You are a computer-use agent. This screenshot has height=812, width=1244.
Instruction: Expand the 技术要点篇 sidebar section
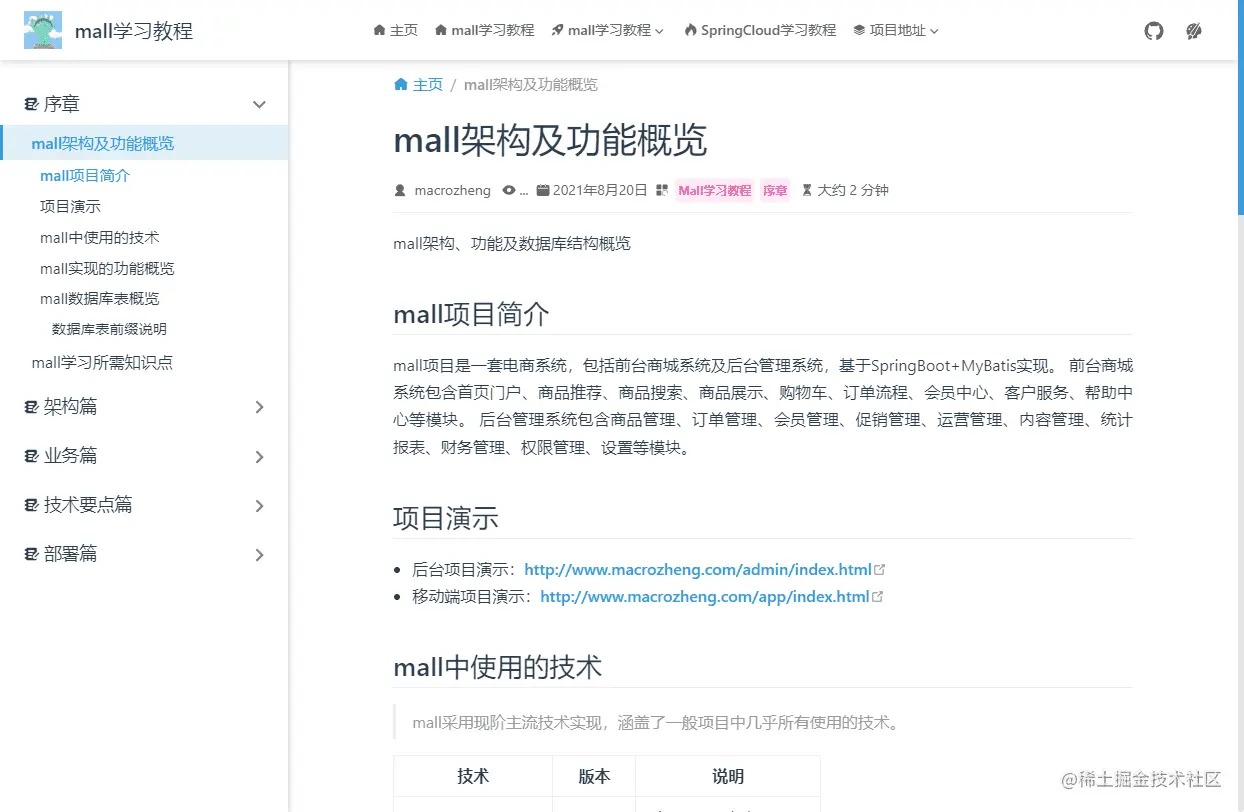[144, 505]
